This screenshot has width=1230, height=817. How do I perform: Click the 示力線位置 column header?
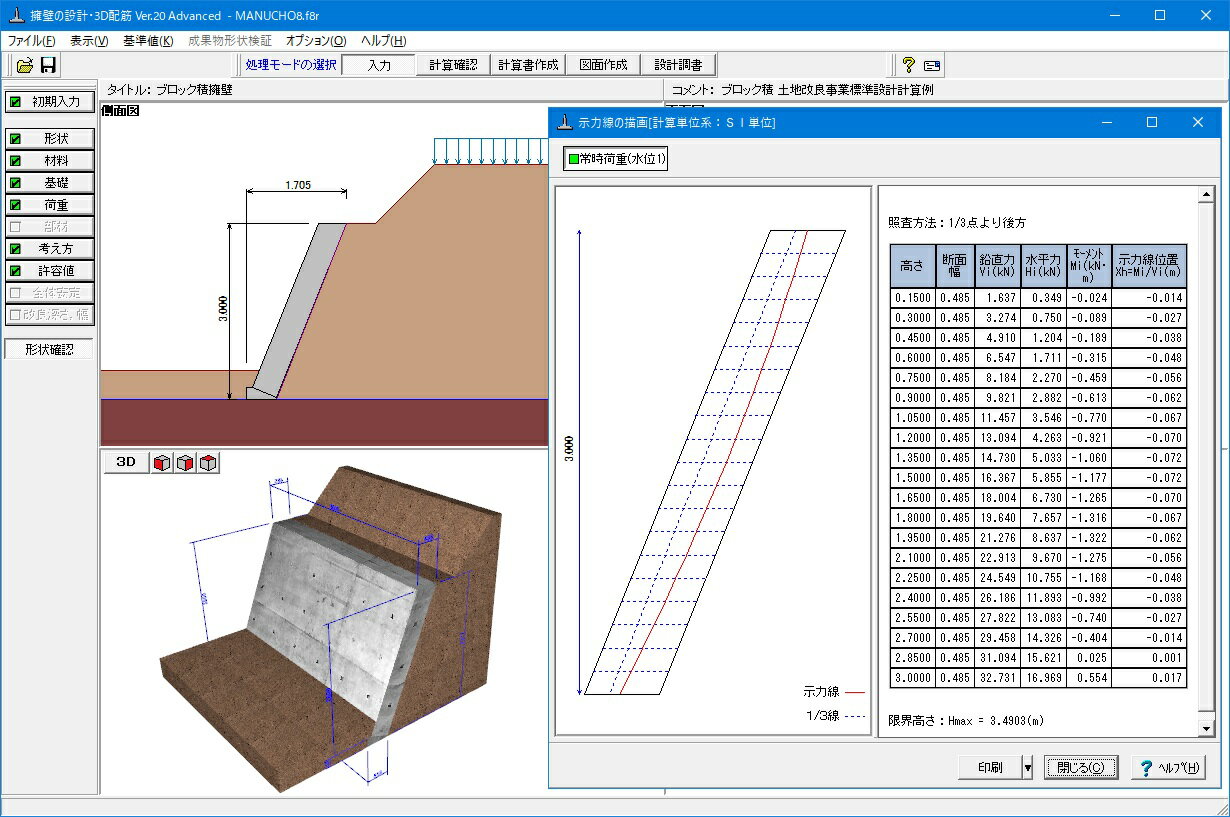pos(1149,266)
